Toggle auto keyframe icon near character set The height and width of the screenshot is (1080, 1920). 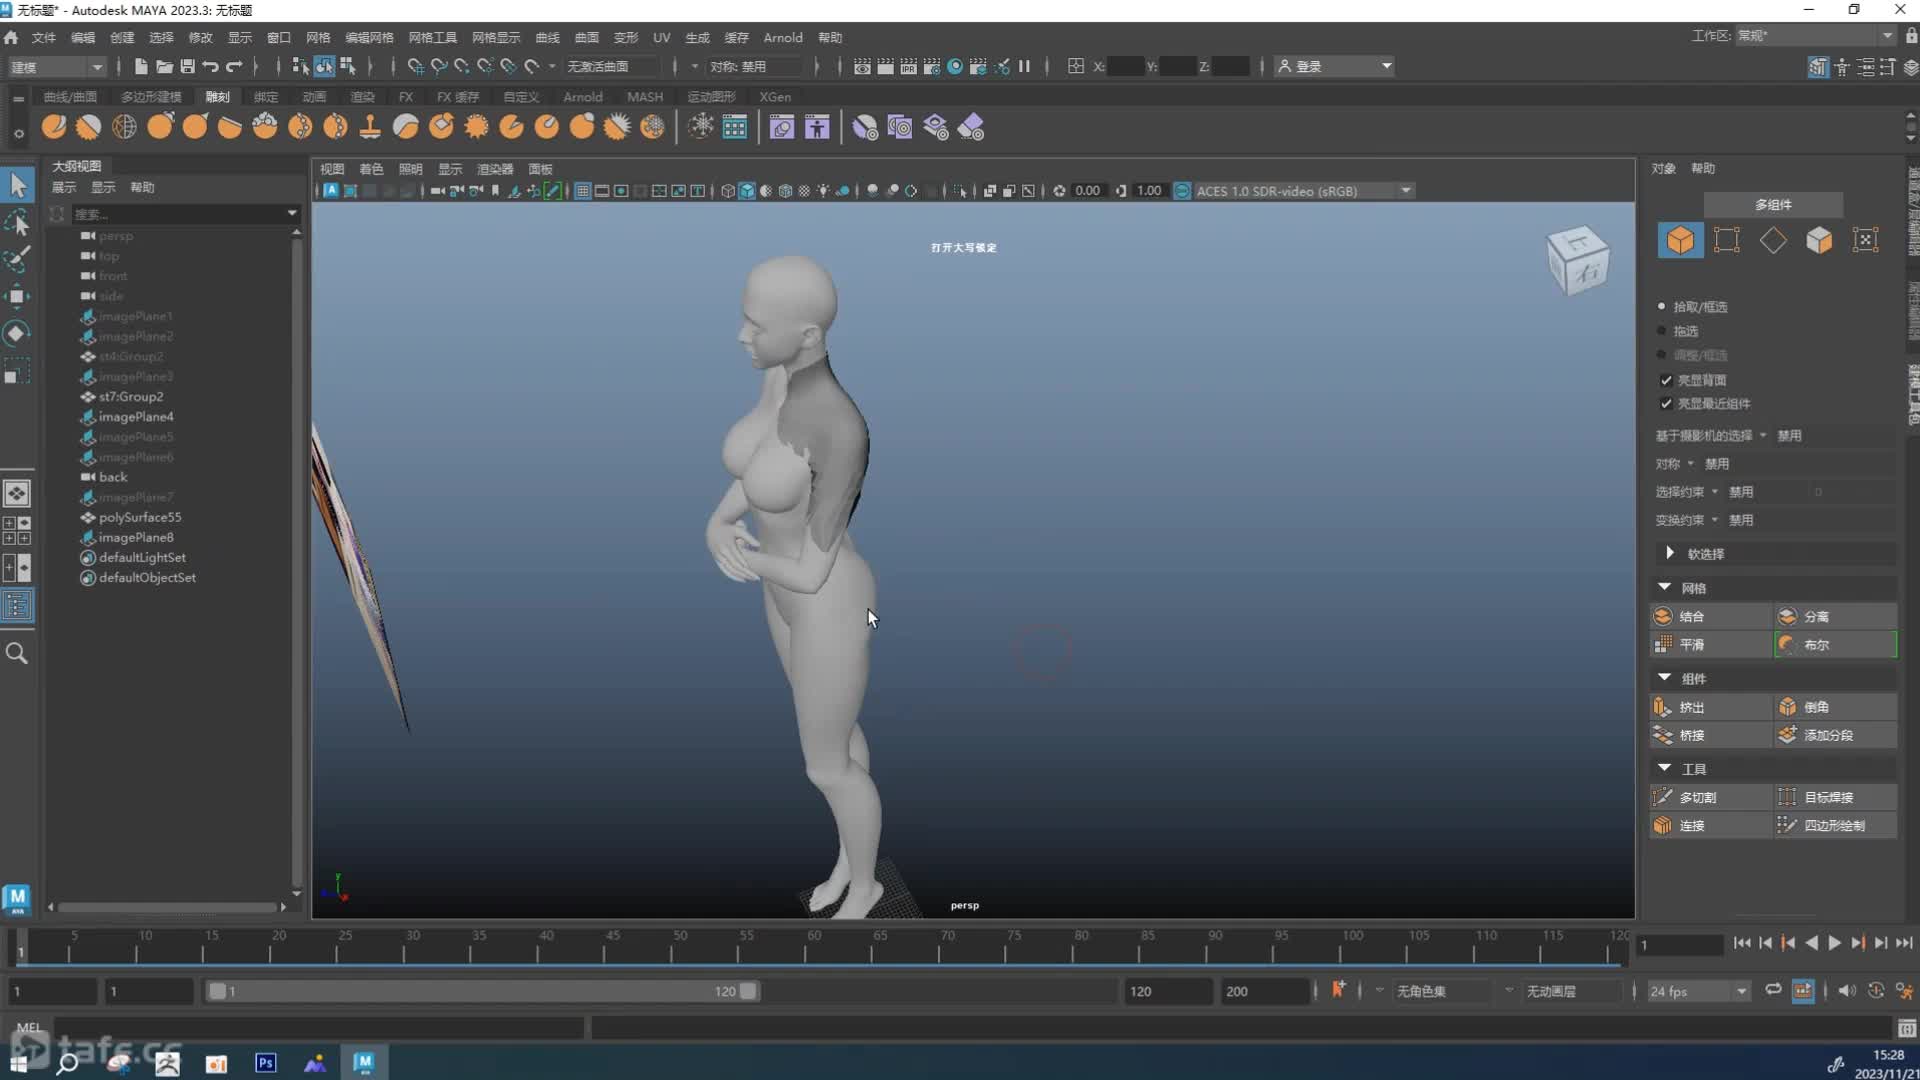coord(1338,991)
